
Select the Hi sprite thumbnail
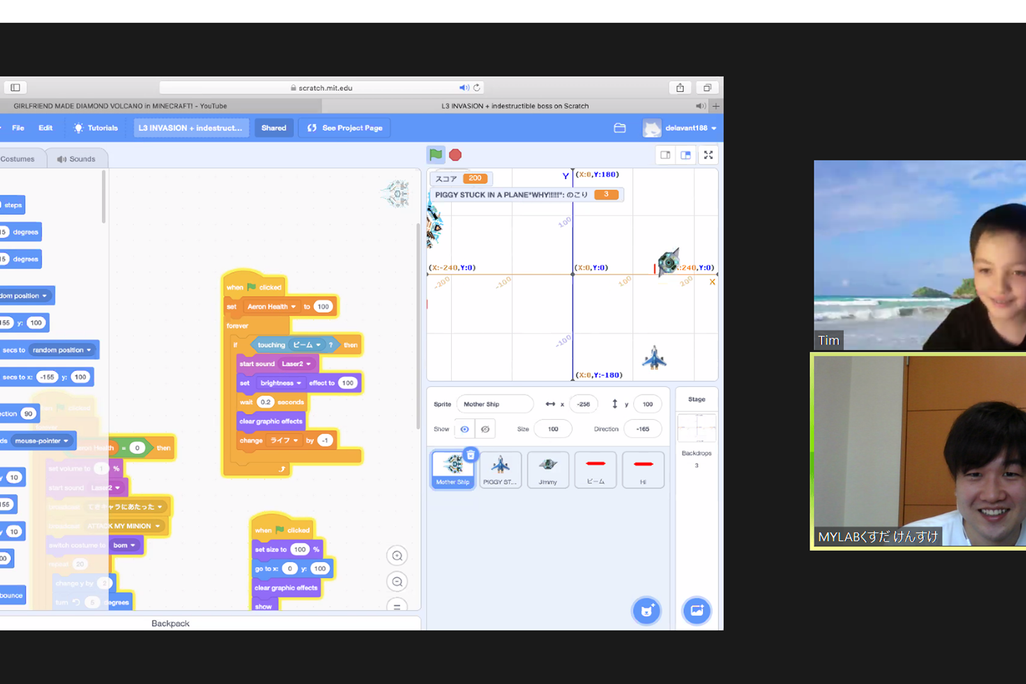[x=643, y=469]
